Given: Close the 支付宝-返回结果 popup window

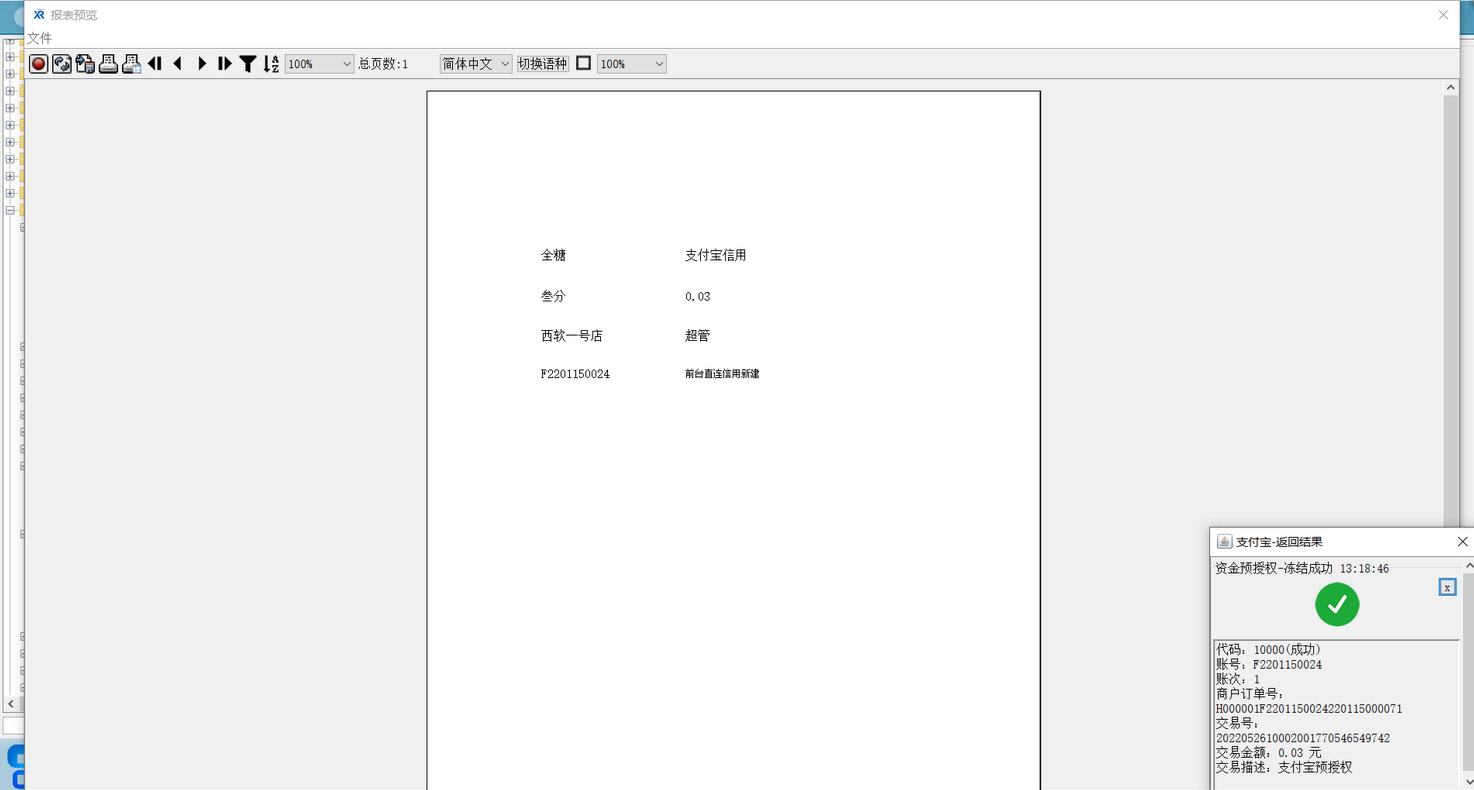Looking at the screenshot, I should [x=1462, y=541].
